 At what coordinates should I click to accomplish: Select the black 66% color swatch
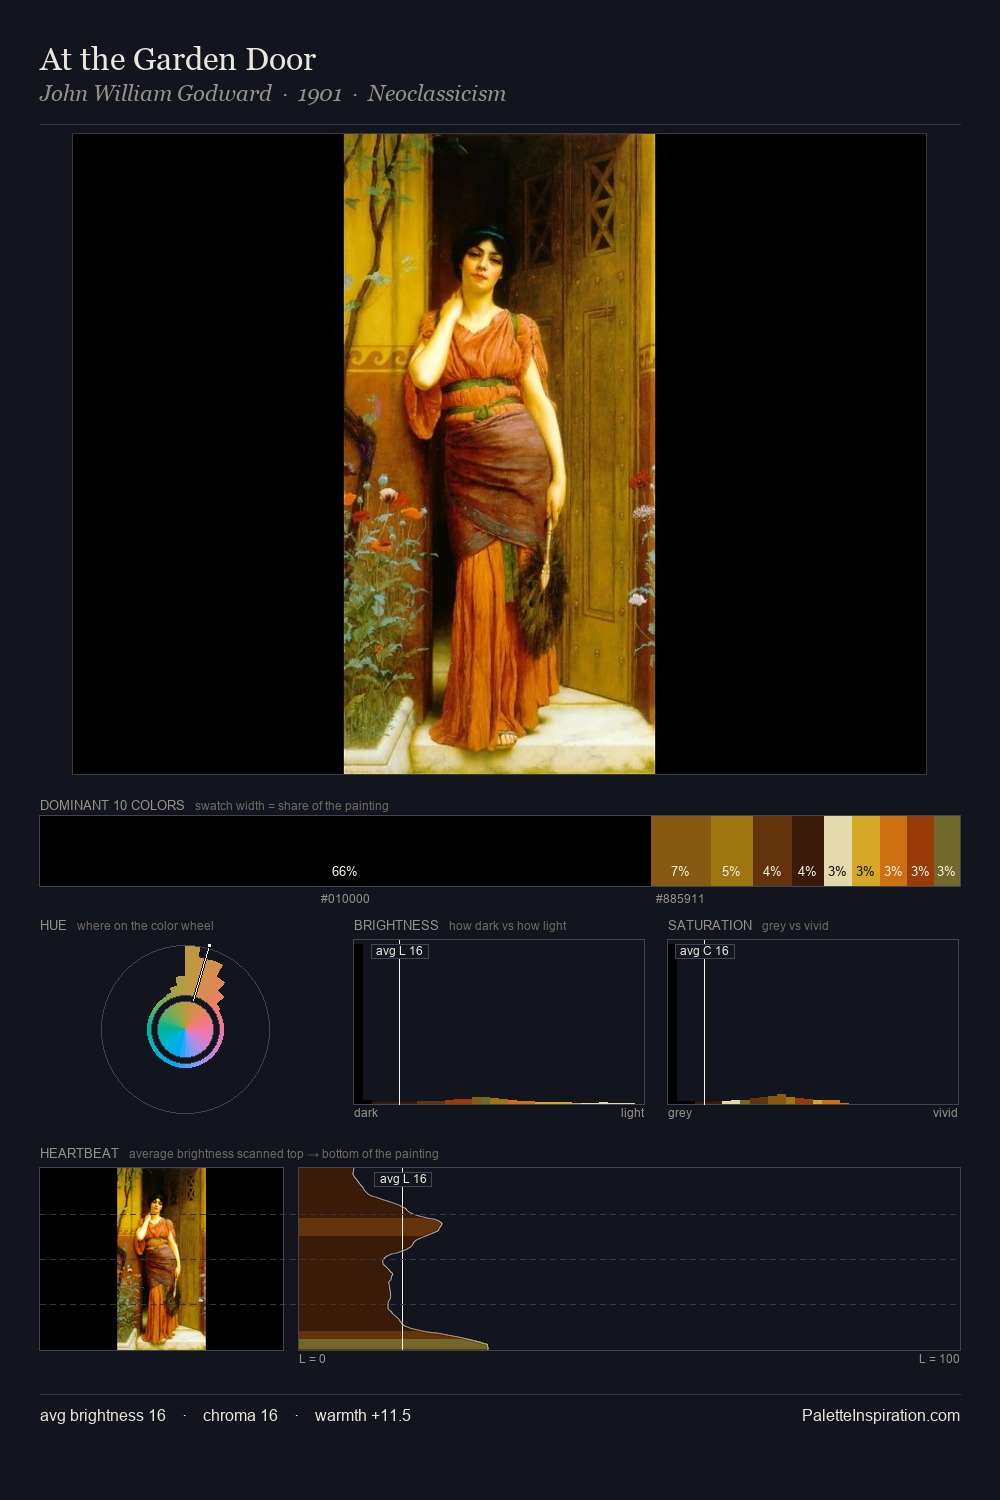click(345, 851)
